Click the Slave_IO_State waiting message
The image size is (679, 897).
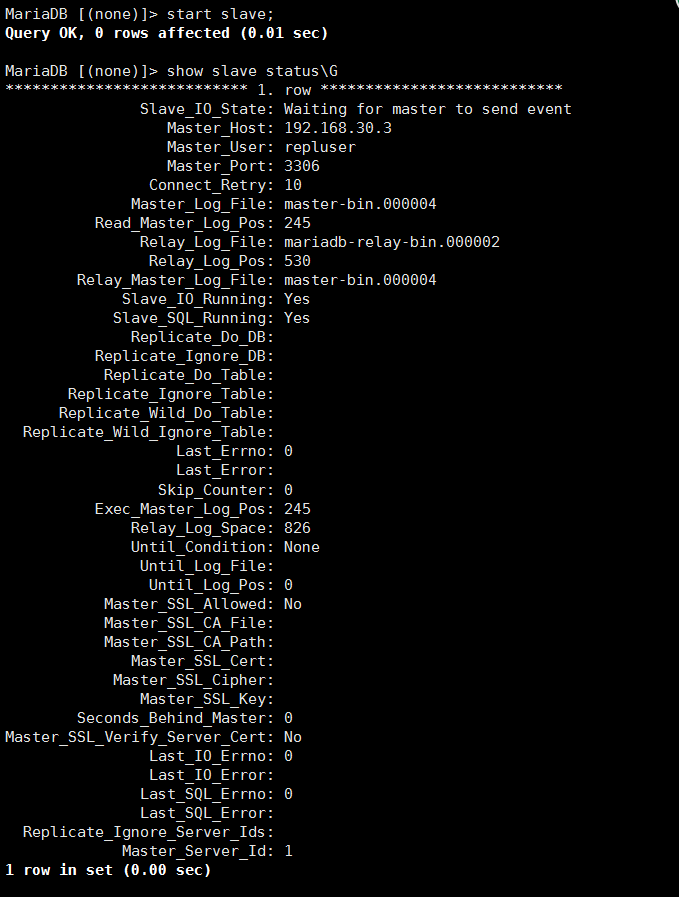pyautogui.click(x=427, y=109)
